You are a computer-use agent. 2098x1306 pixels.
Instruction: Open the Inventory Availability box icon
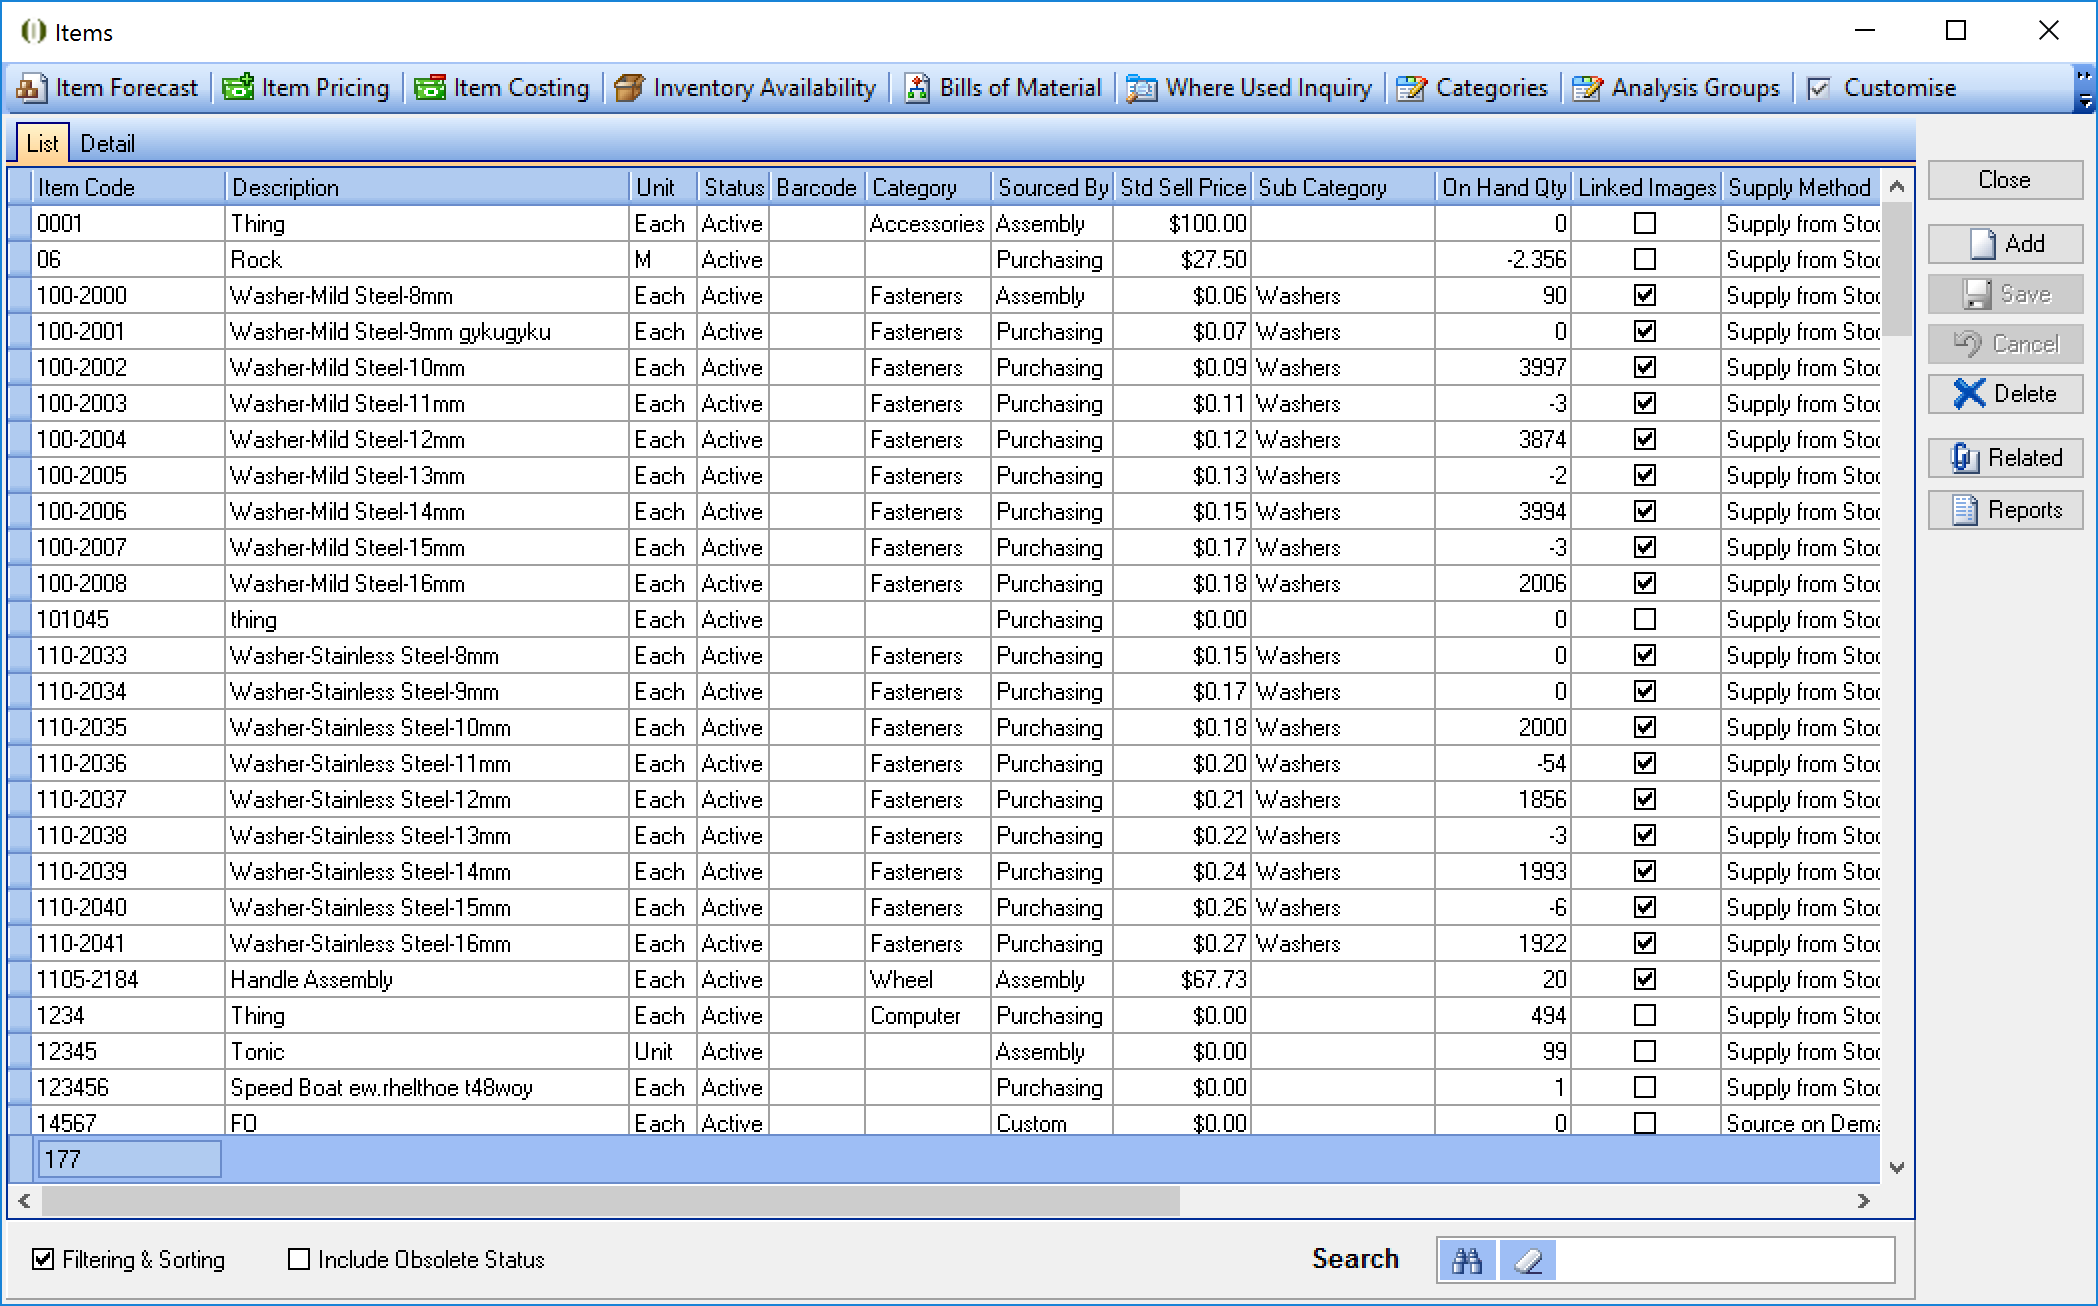629,89
